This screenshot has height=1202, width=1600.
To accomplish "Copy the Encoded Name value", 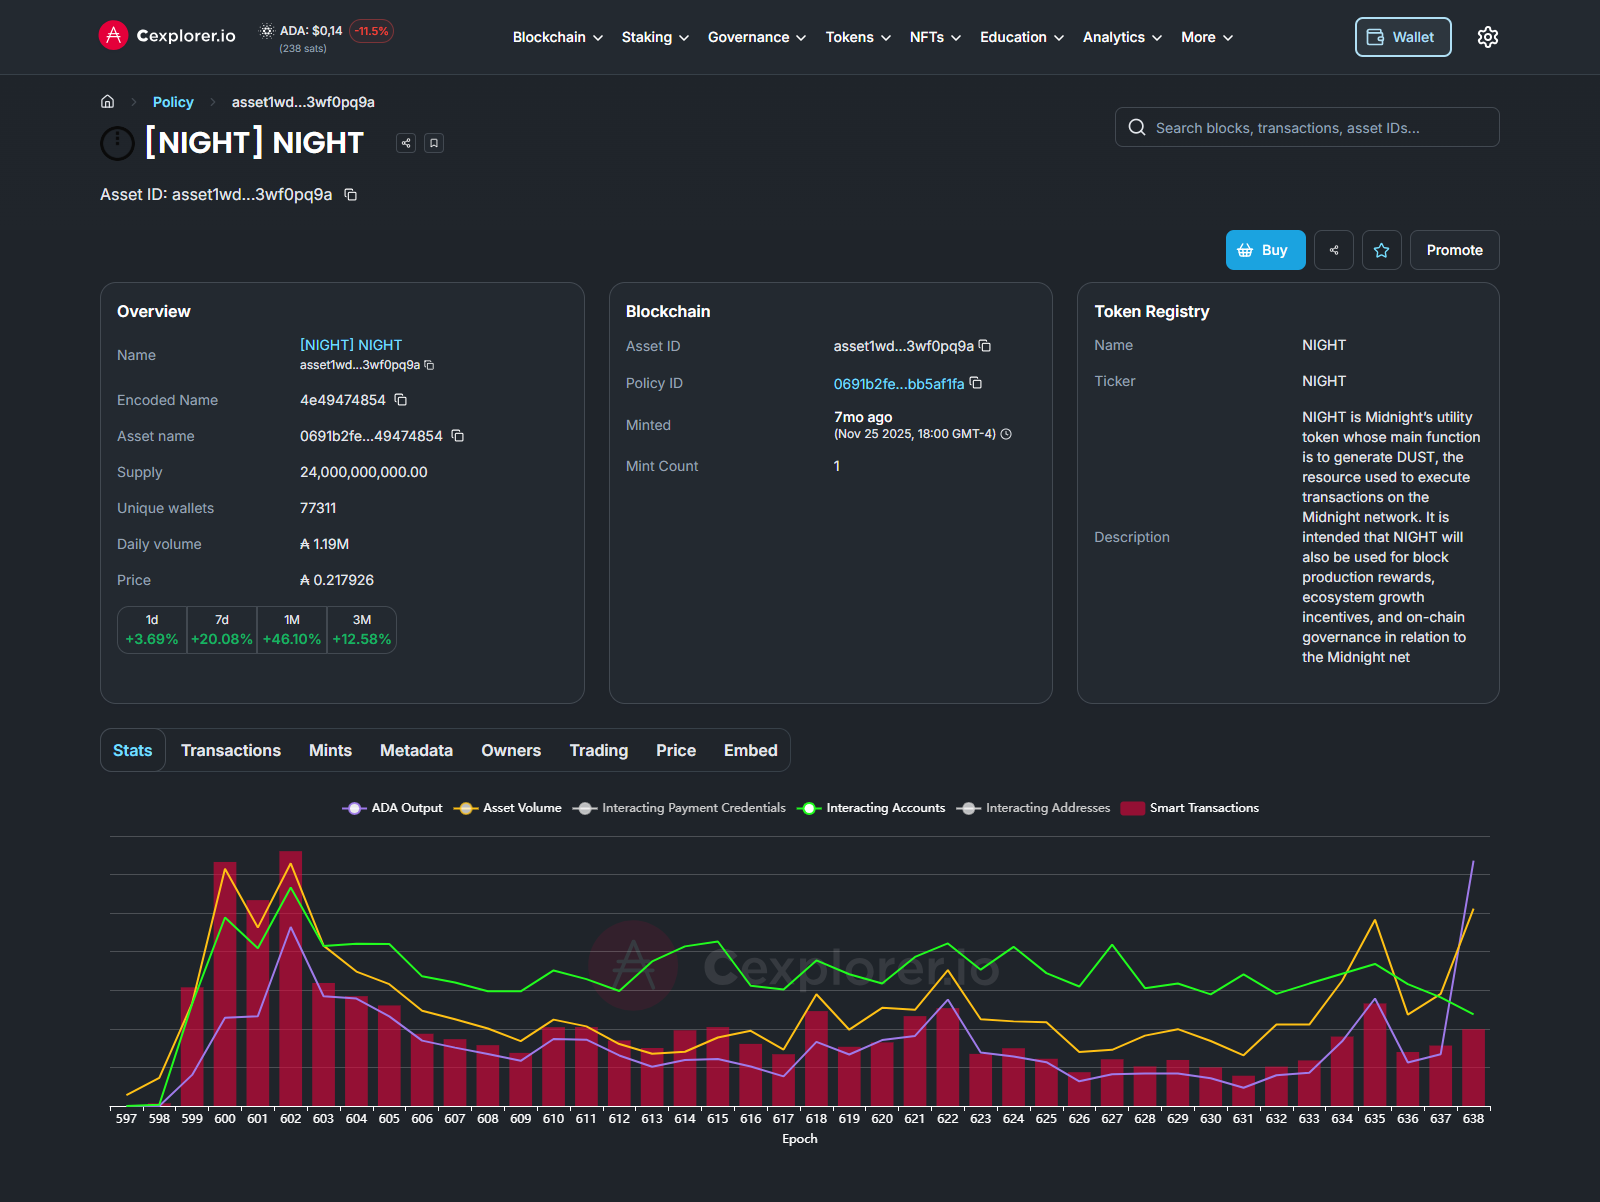I will coord(401,400).
